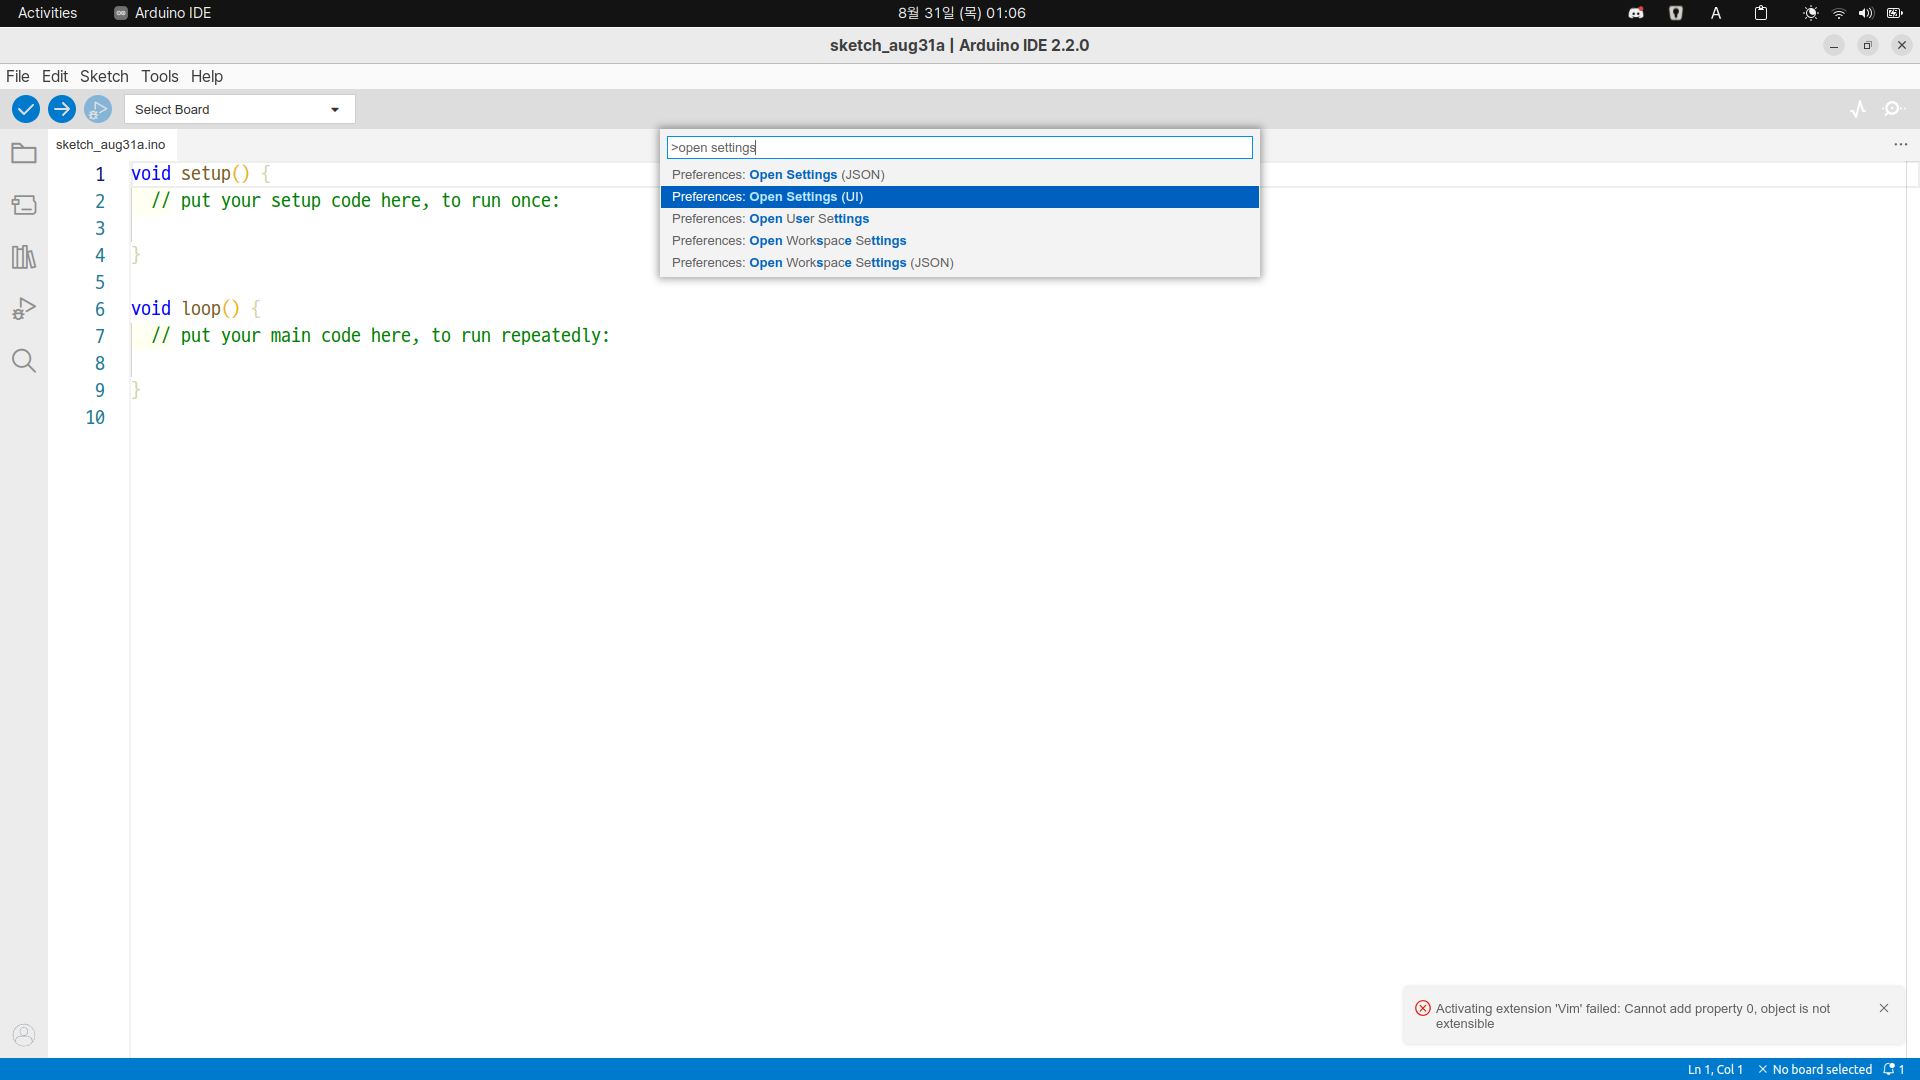Click the command palette input field

[x=958, y=148]
